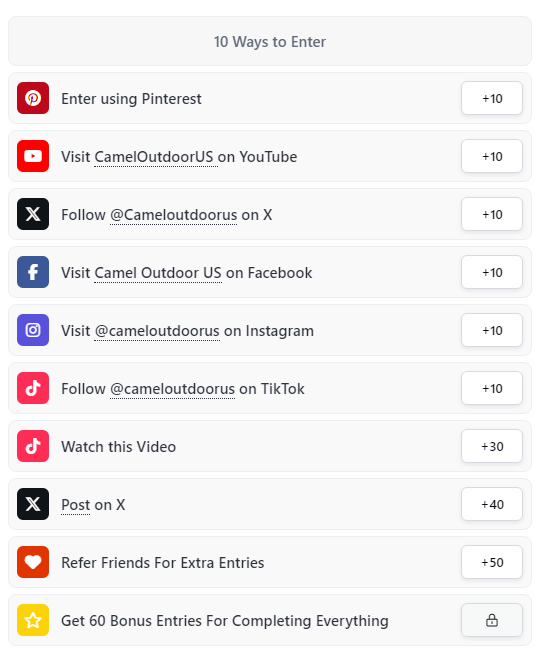The width and height of the screenshot is (540, 652).
Task: Click the Facebook logo icon
Action: point(33,272)
